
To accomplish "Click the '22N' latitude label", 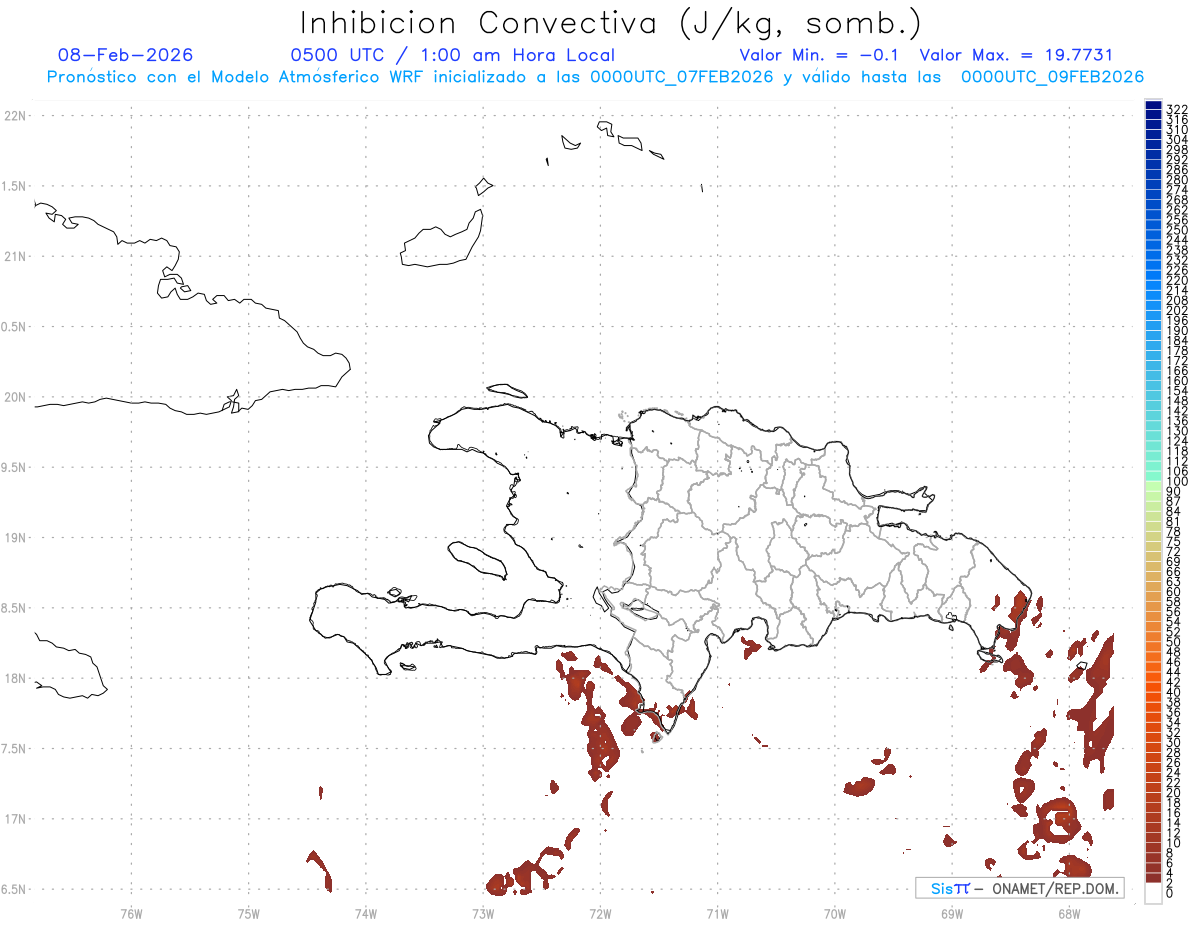I will point(14,116).
